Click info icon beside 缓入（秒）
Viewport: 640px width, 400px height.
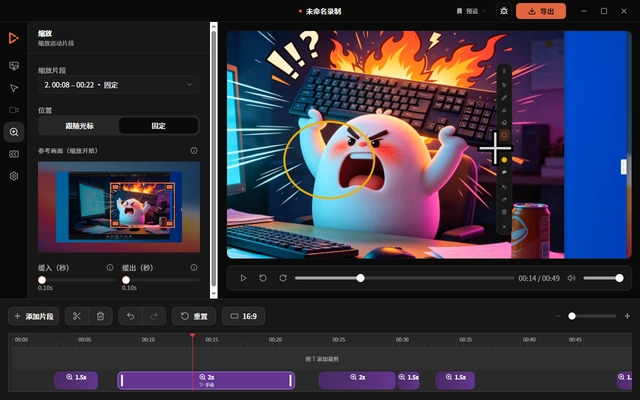coord(110,268)
